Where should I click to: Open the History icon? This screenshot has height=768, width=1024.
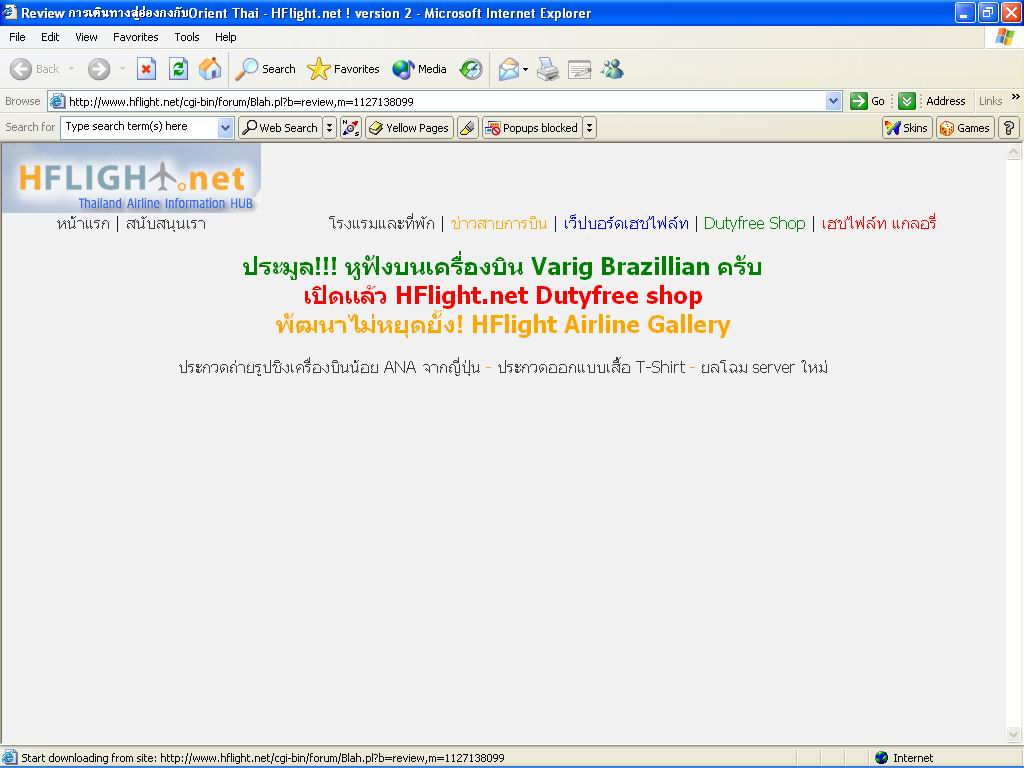click(471, 69)
